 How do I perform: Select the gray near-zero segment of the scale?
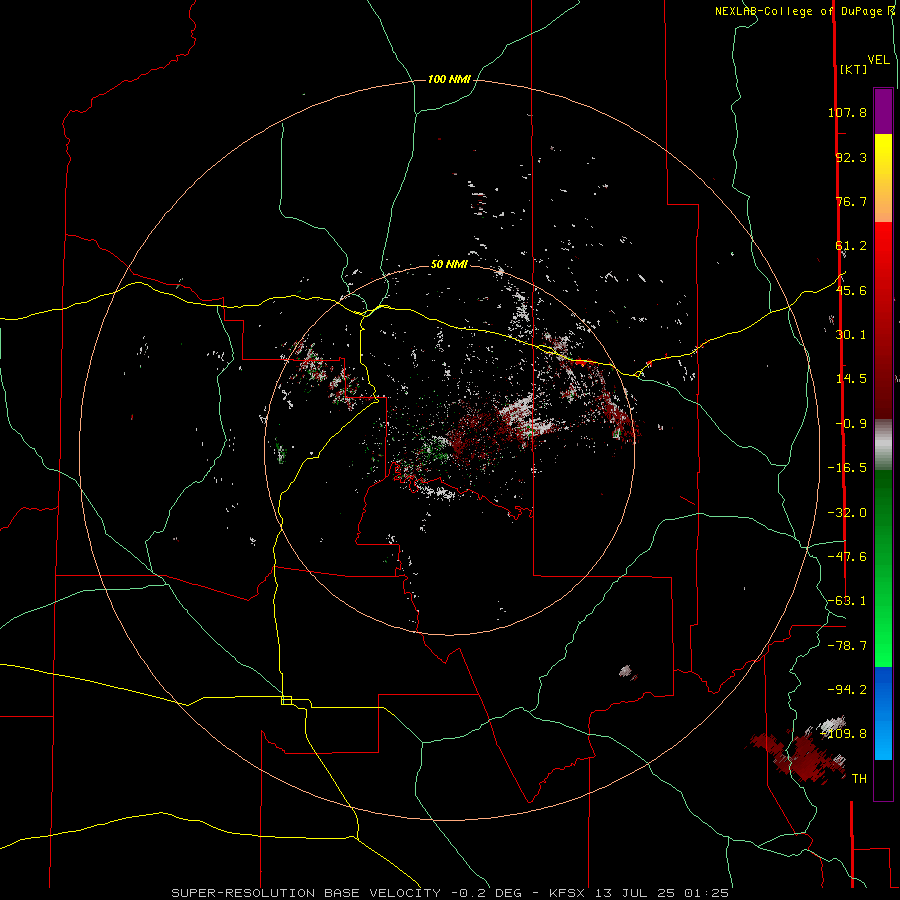click(883, 443)
